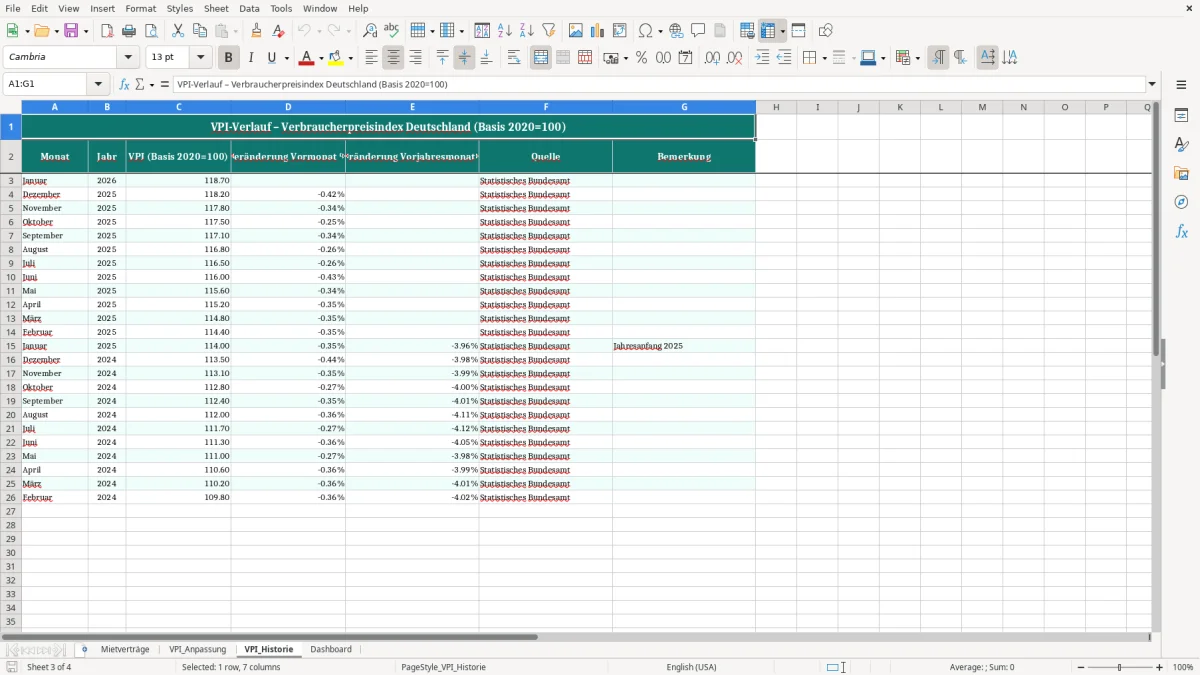Sort ascending A to Z

505,31
